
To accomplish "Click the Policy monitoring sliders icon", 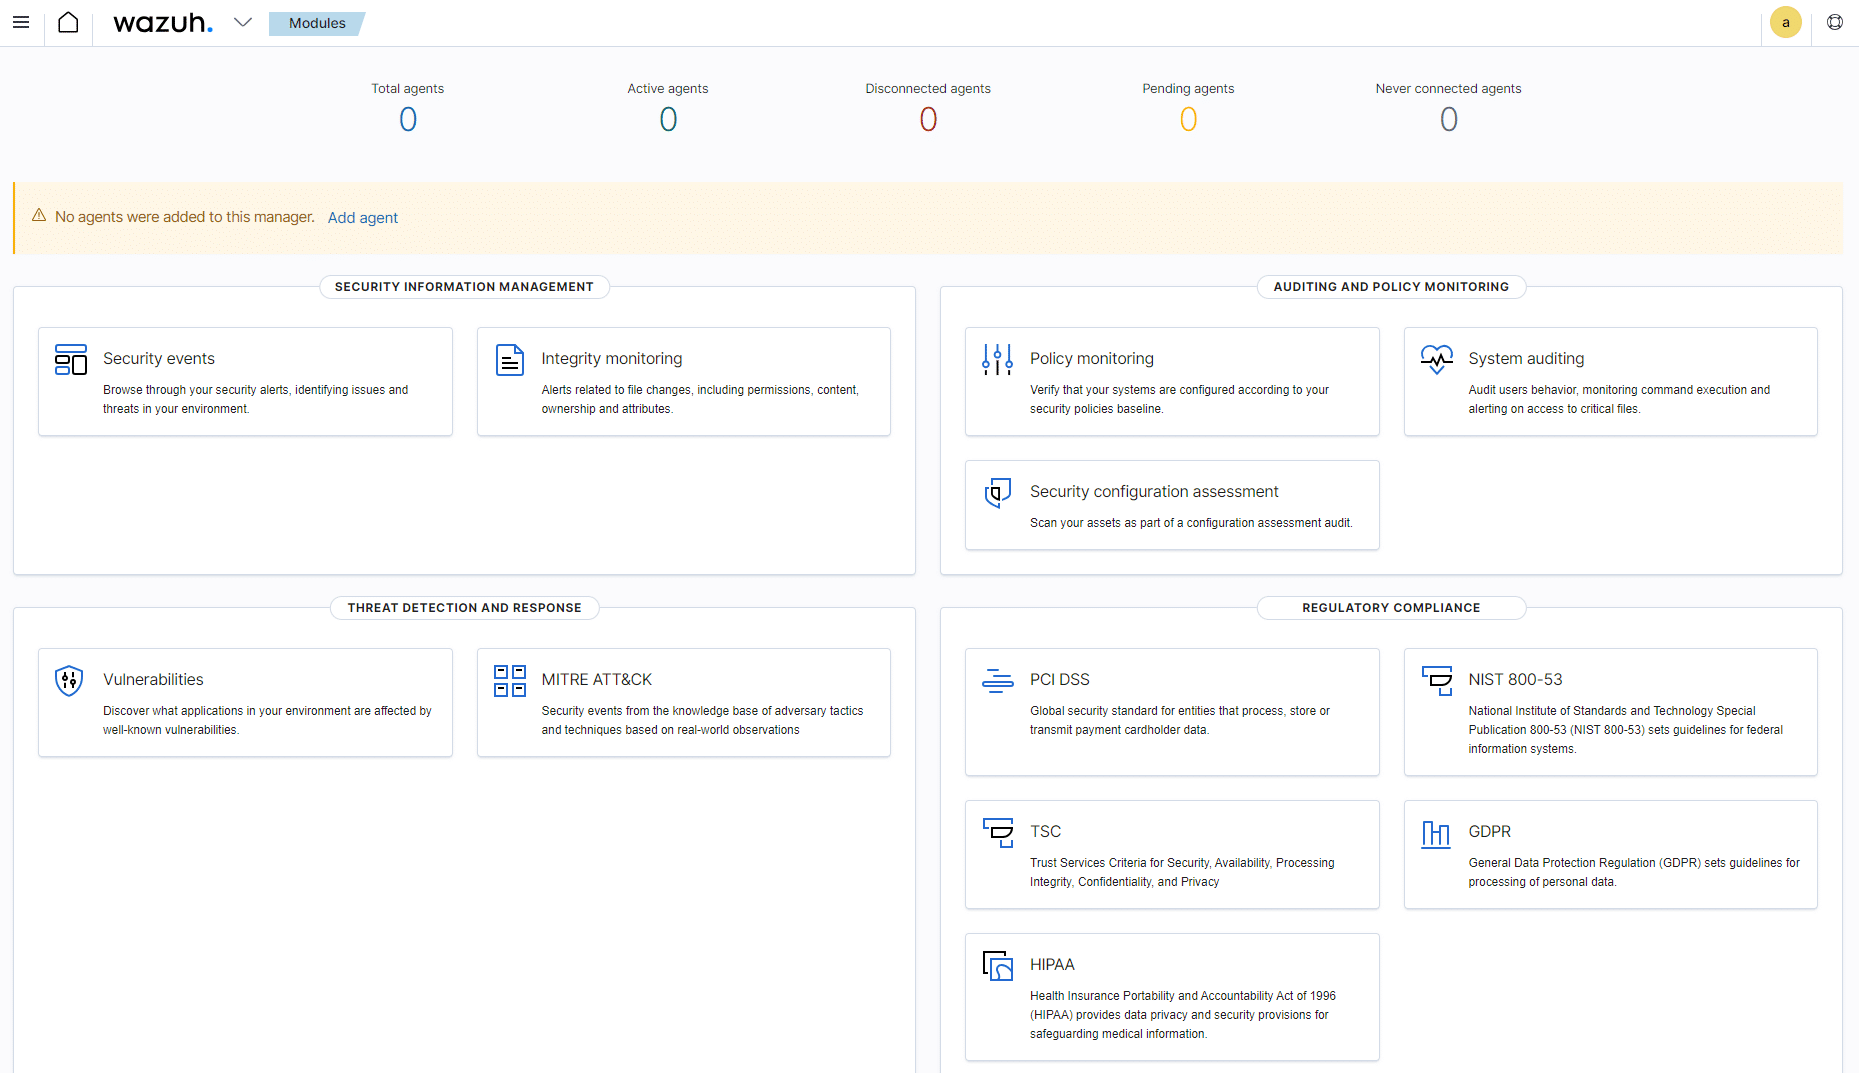I will pos(997,360).
